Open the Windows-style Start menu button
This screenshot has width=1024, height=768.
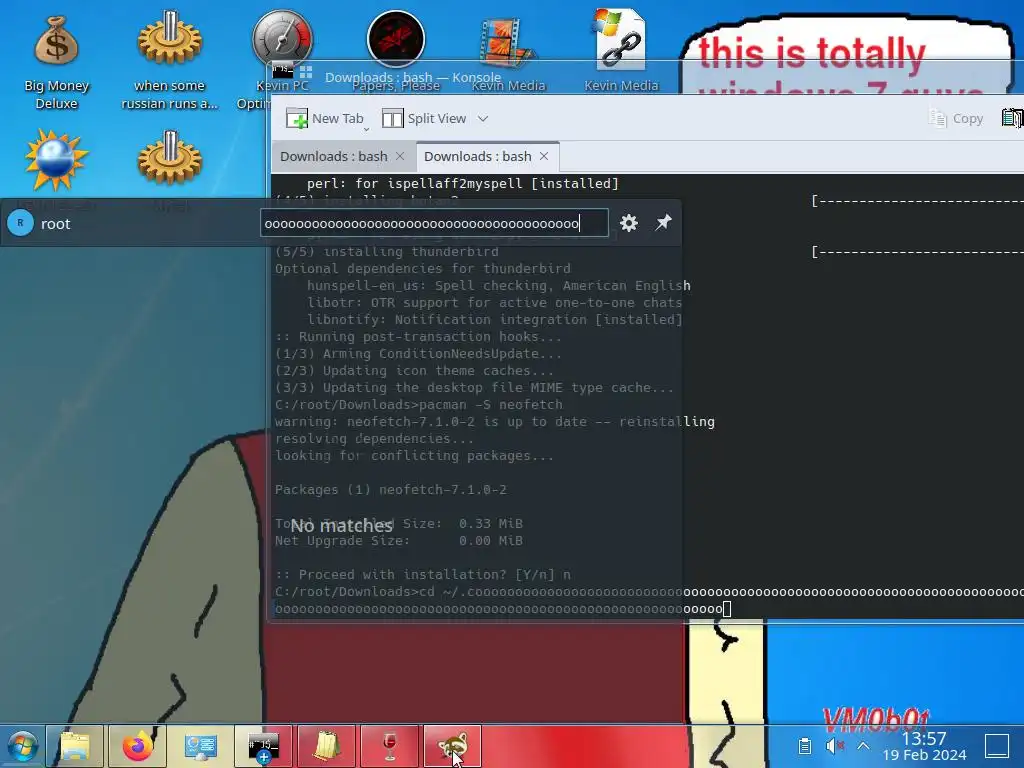[x=22, y=746]
